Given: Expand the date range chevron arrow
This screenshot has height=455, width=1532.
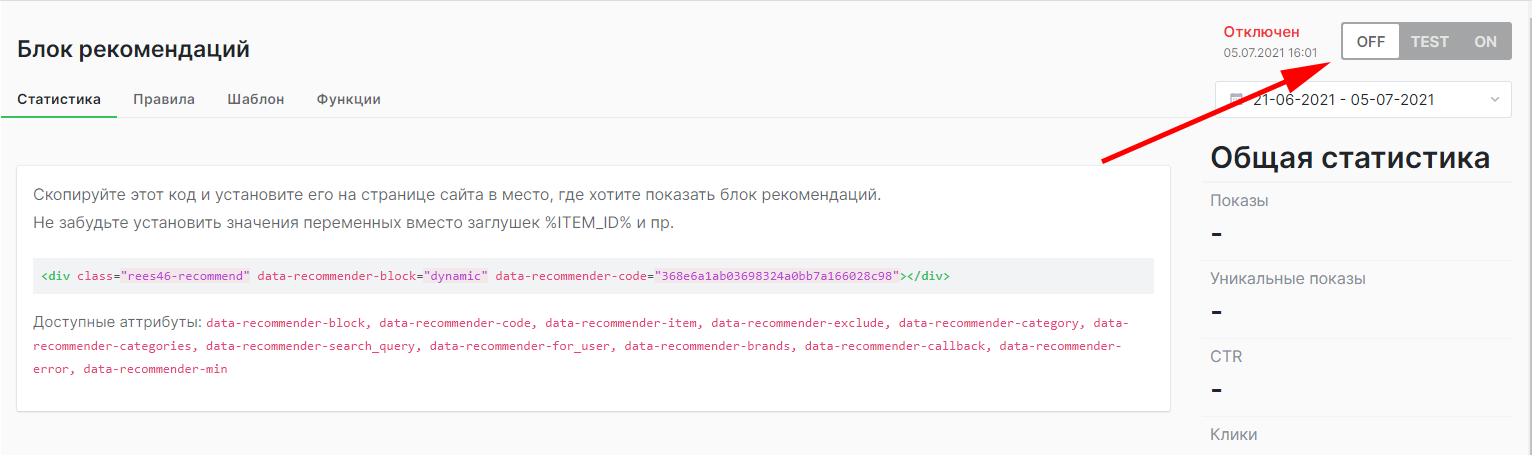Looking at the screenshot, I should coord(1494,100).
